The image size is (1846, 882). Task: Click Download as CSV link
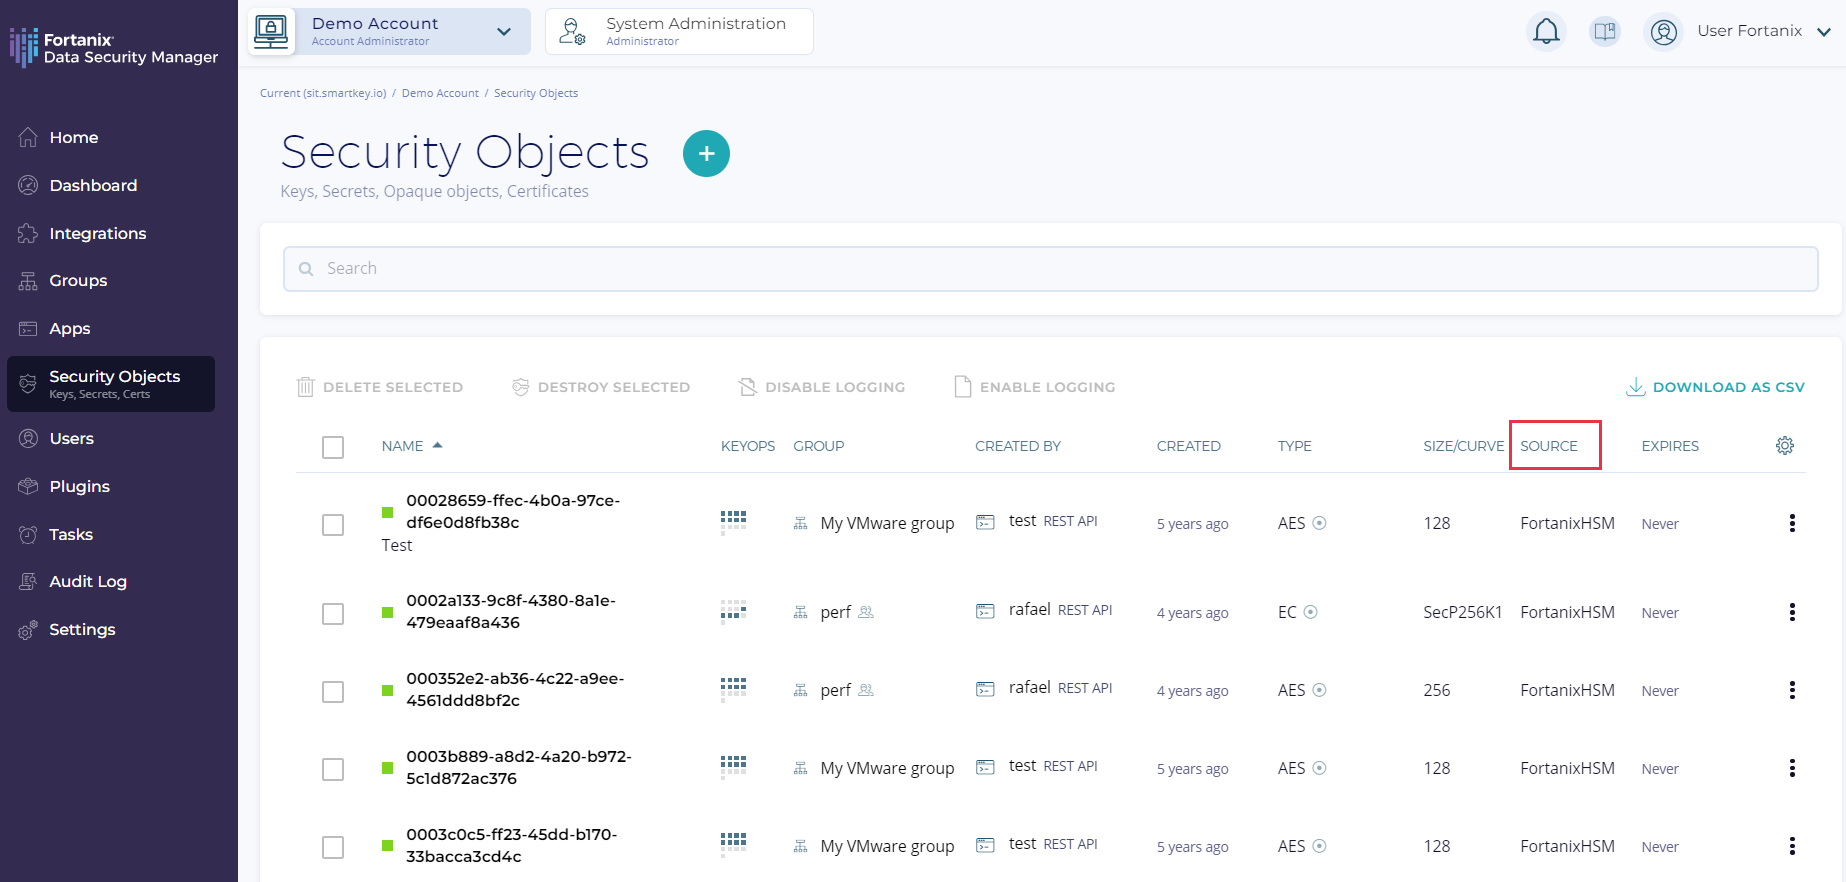[x=1728, y=387]
